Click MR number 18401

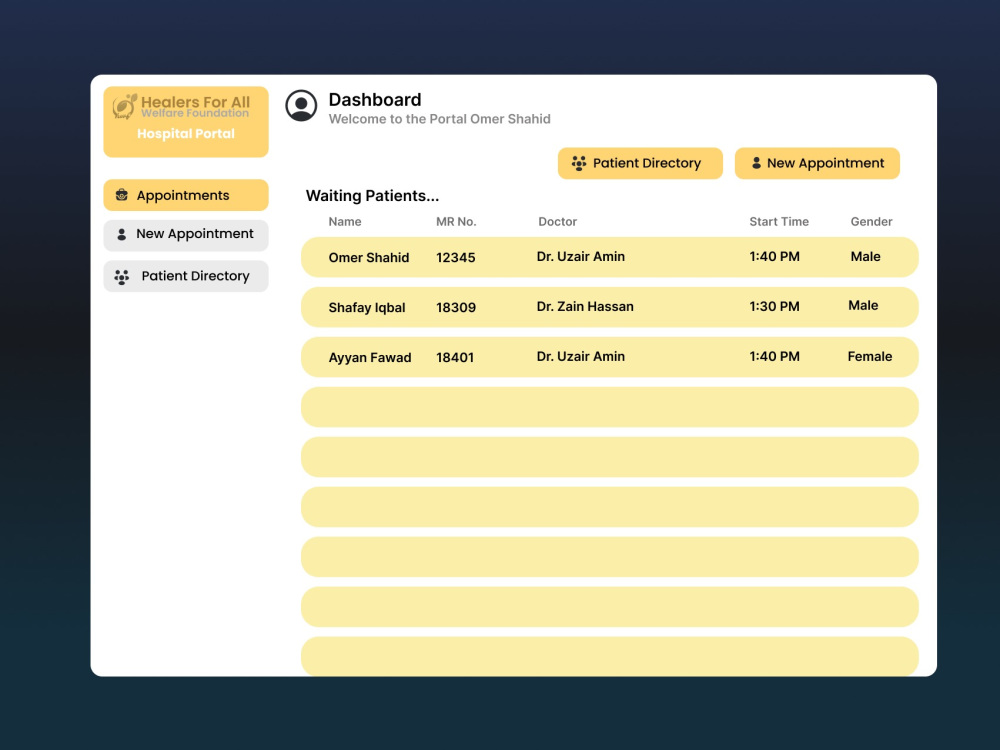[455, 358]
